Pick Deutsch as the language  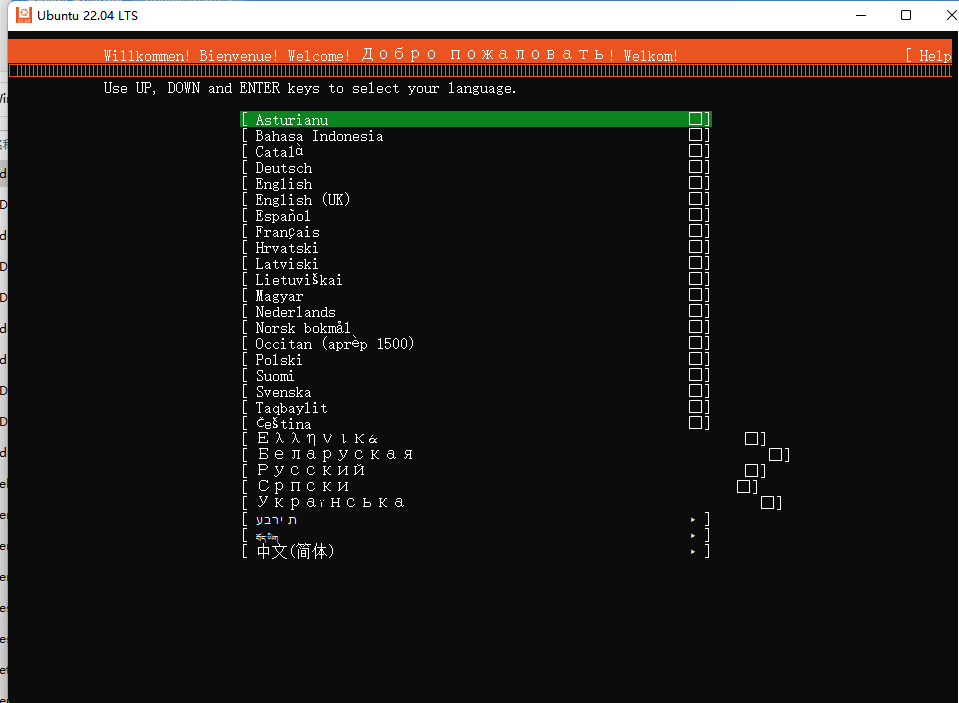(476, 167)
